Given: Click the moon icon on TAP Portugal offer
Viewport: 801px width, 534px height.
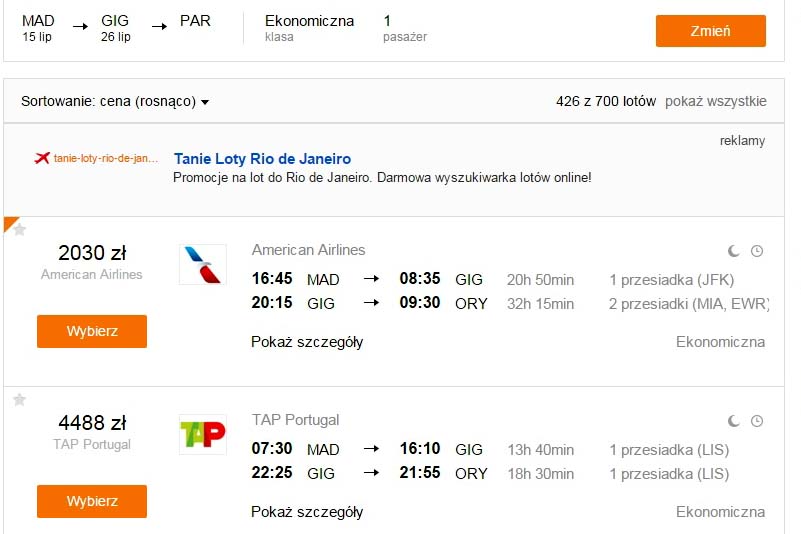Looking at the screenshot, I should [734, 421].
